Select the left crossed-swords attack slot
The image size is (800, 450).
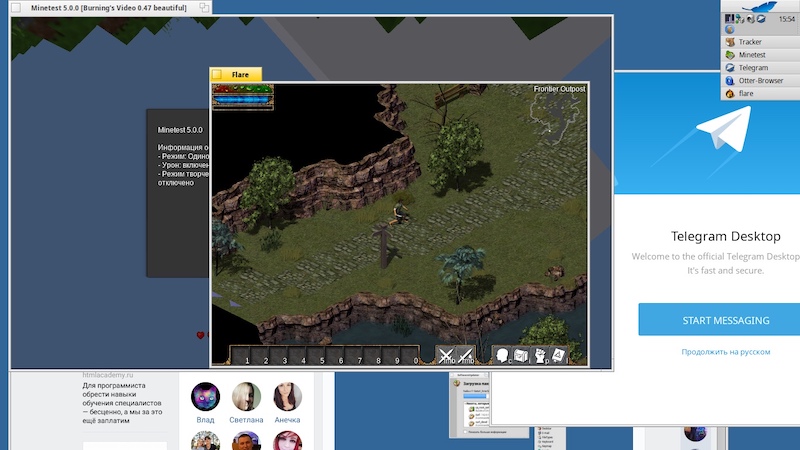tap(447, 355)
